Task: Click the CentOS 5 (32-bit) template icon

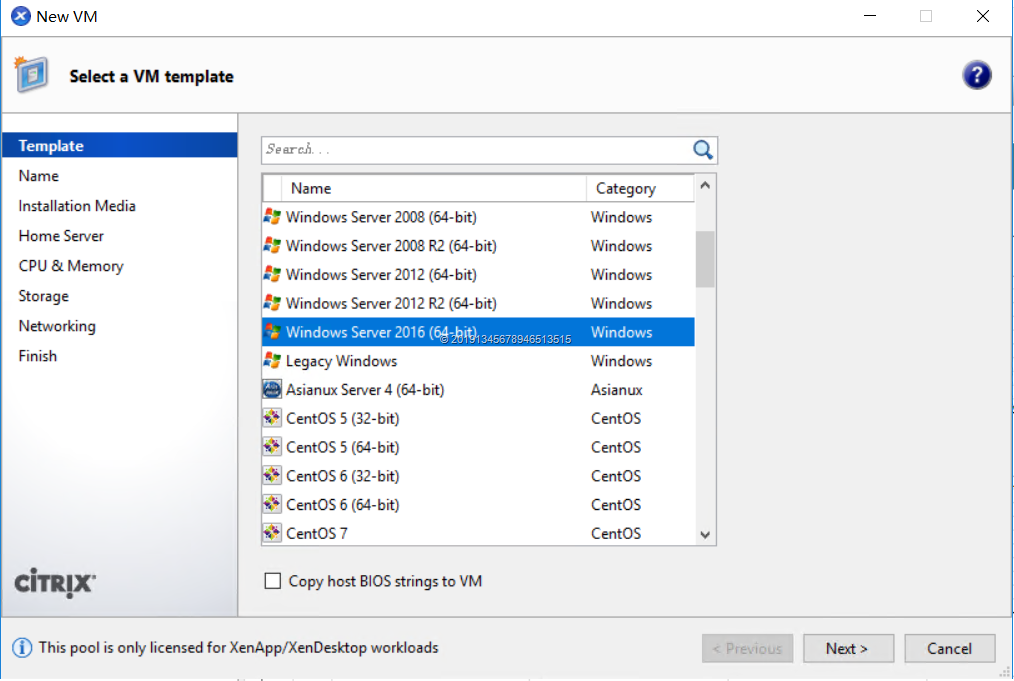Action: (x=272, y=419)
